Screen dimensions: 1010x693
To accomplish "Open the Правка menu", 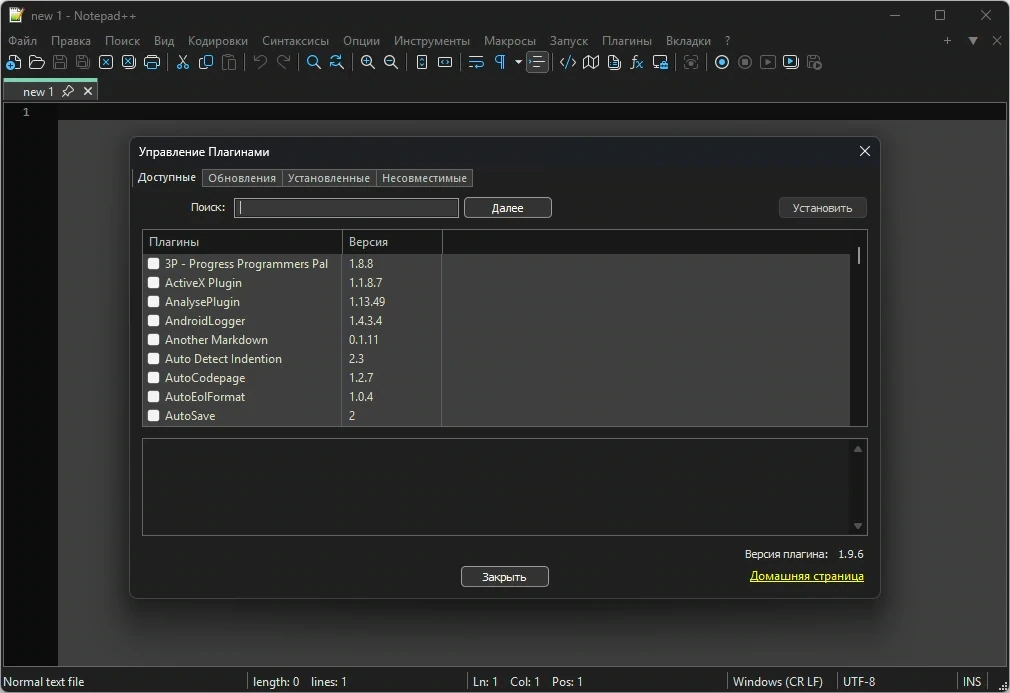I will [x=71, y=41].
